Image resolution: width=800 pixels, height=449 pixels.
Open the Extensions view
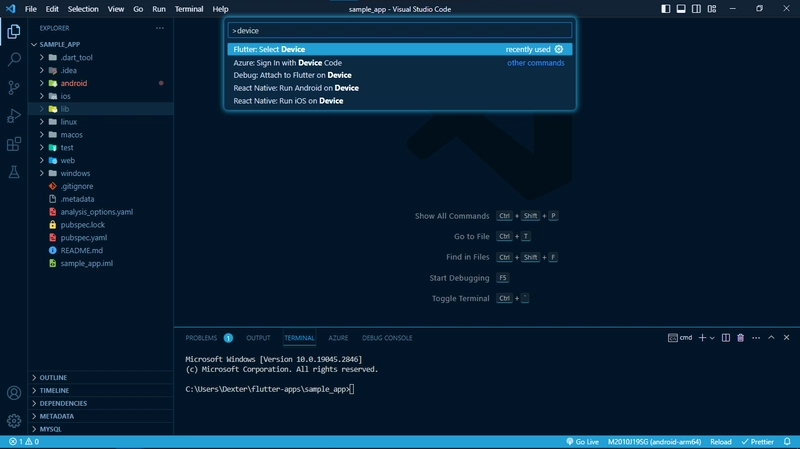pyautogui.click(x=14, y=144)
